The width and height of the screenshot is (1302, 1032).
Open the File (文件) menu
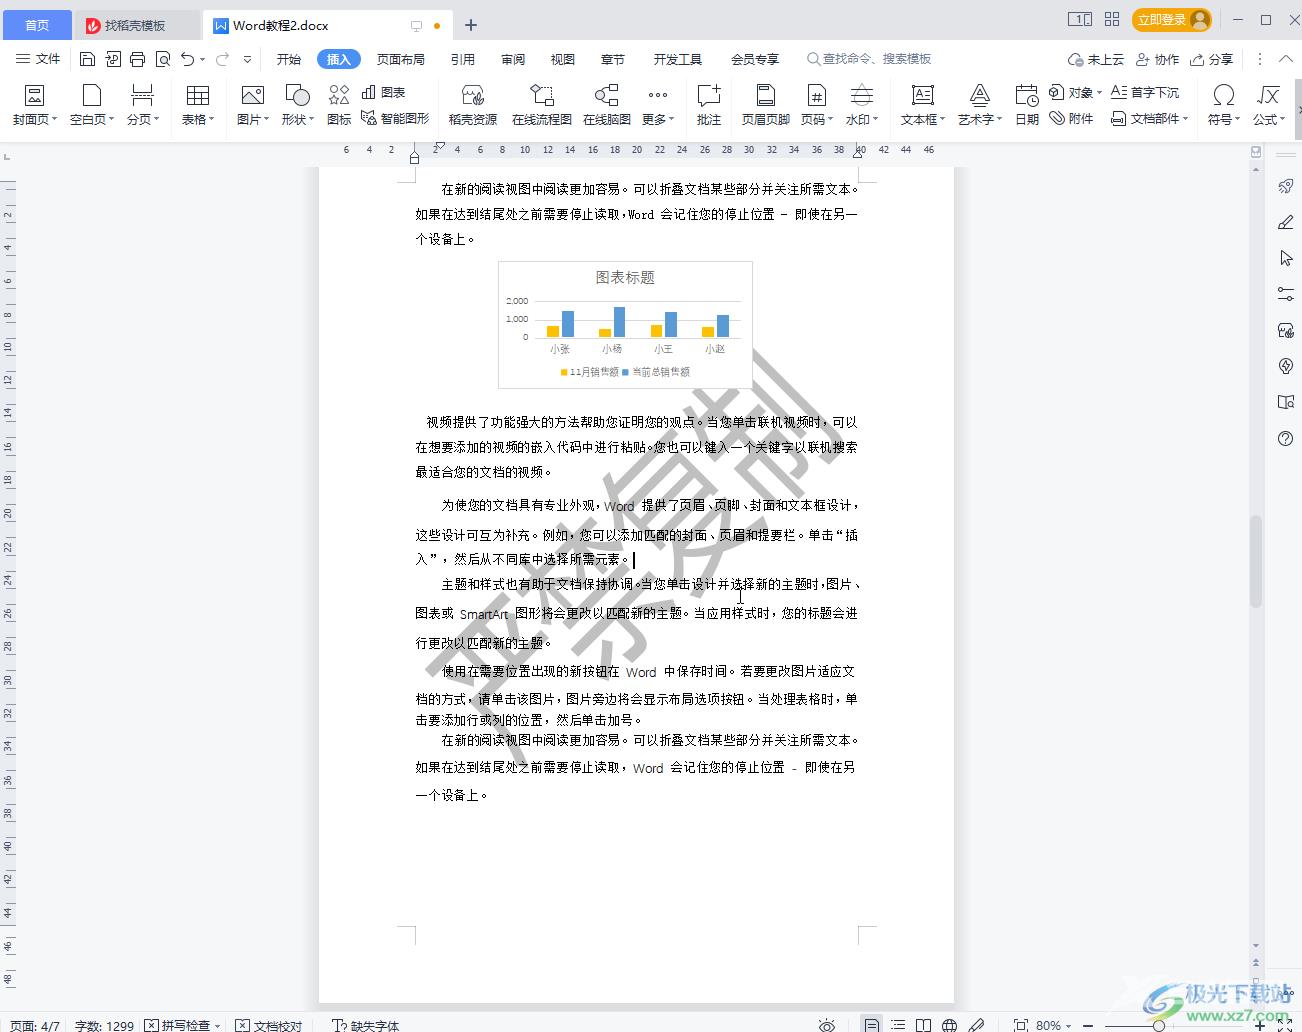38,59
